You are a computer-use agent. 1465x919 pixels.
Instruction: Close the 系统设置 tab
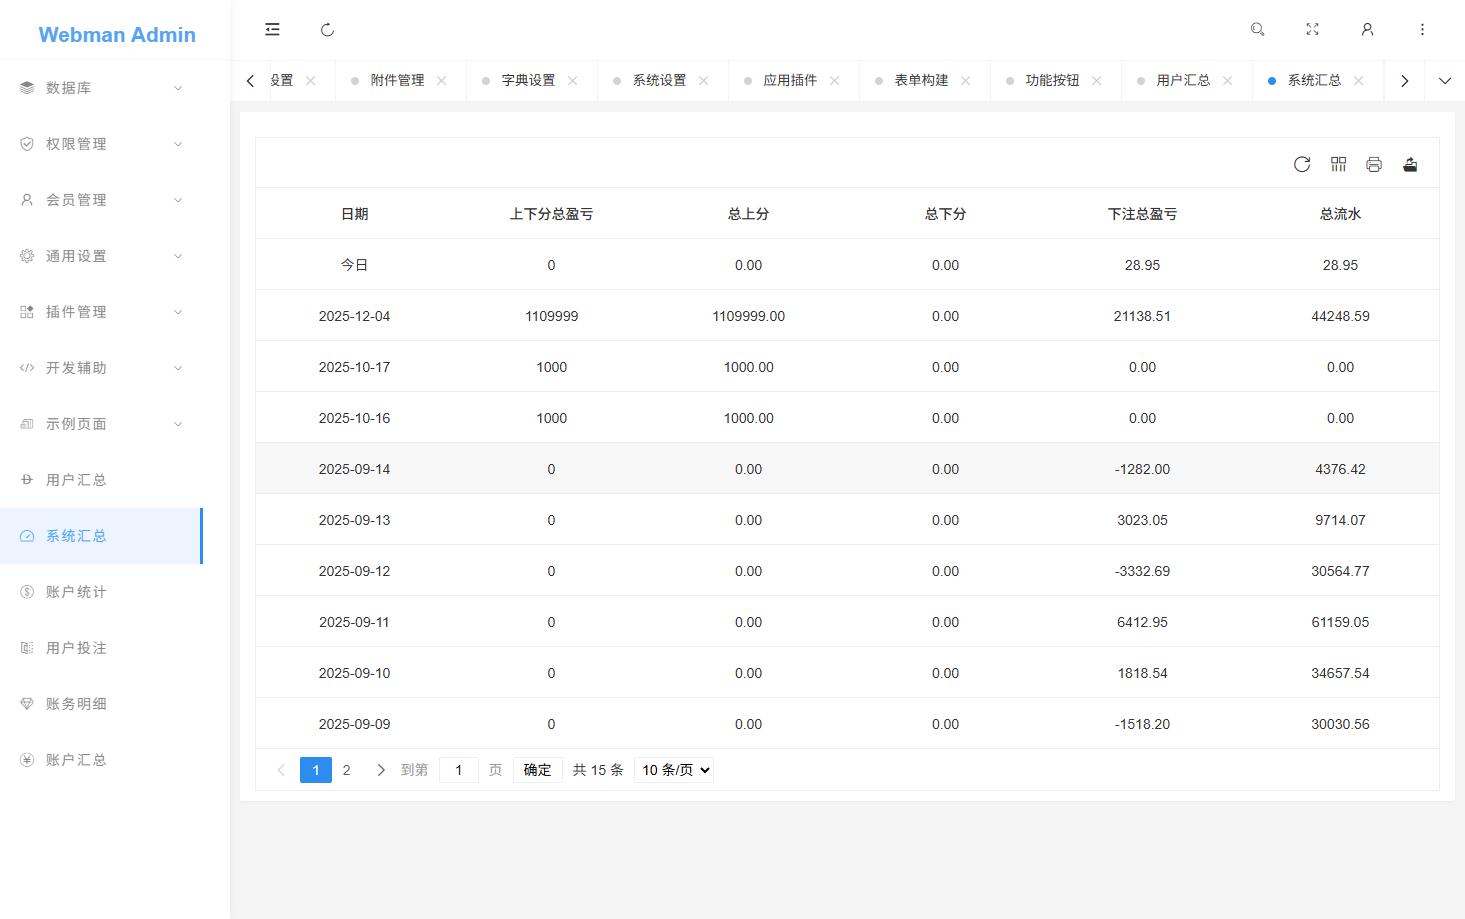(x=704, y=80)
